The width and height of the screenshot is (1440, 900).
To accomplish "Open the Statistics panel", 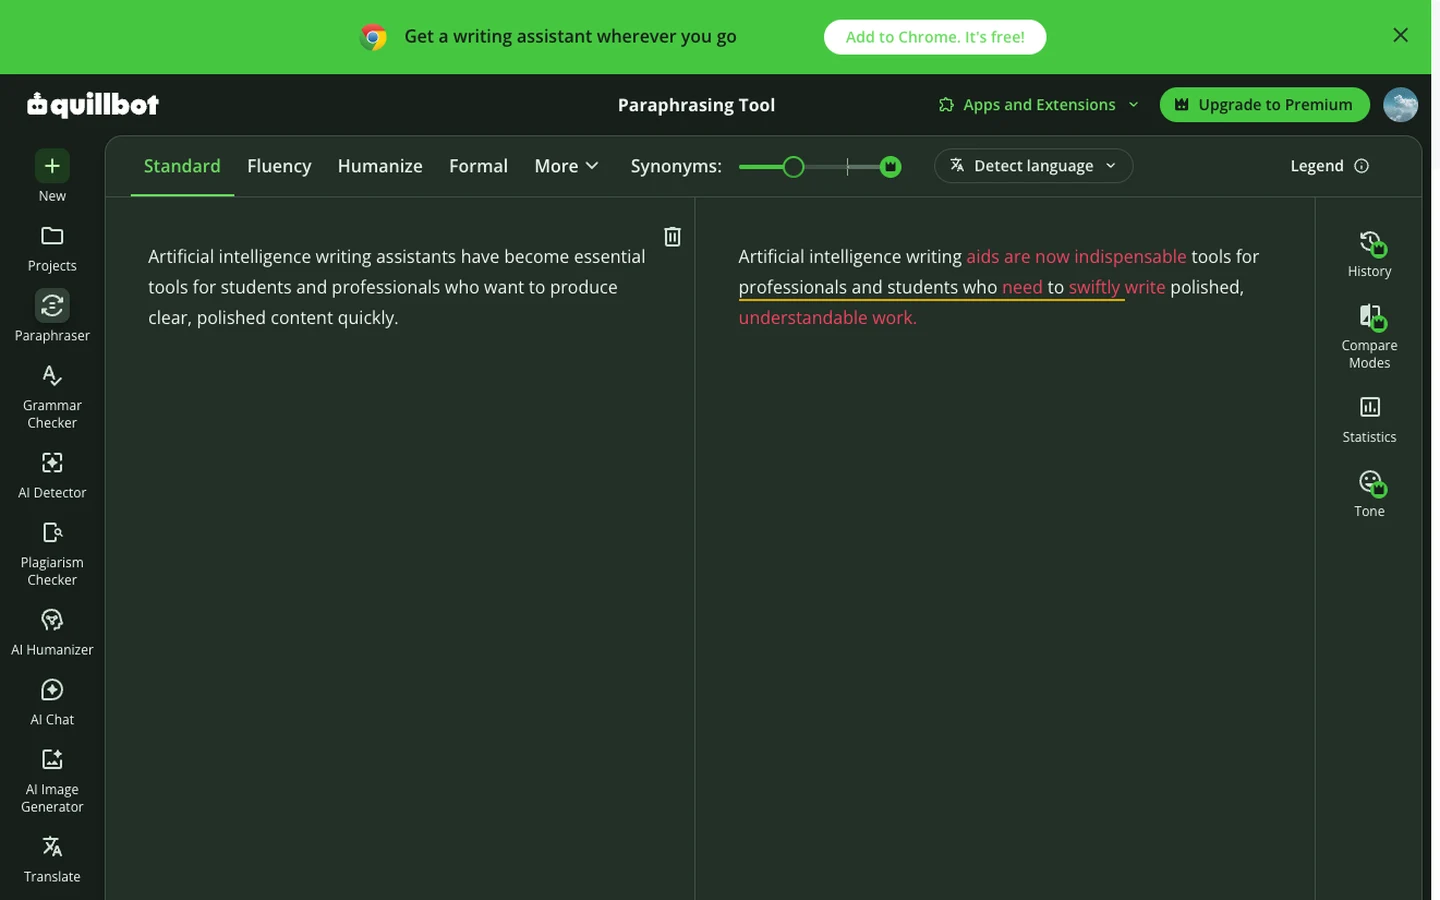I will click(1369, 419).
